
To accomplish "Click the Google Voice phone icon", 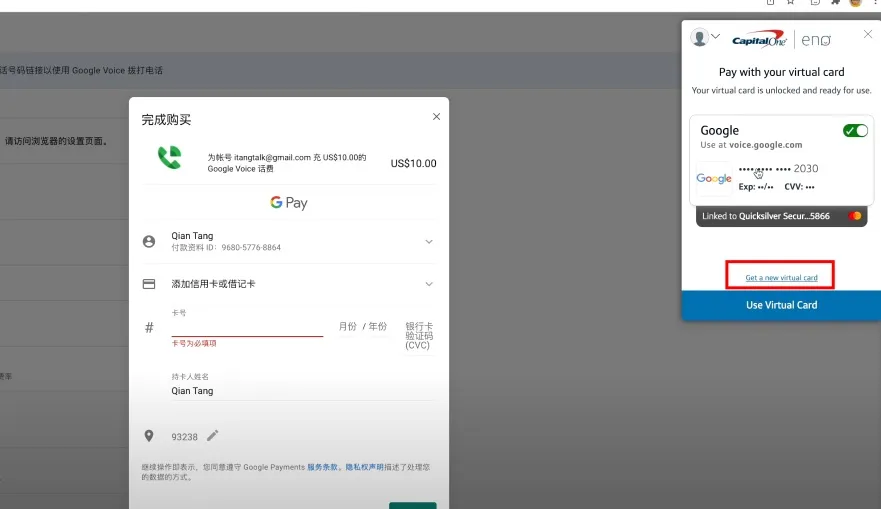I will [169, 158].
